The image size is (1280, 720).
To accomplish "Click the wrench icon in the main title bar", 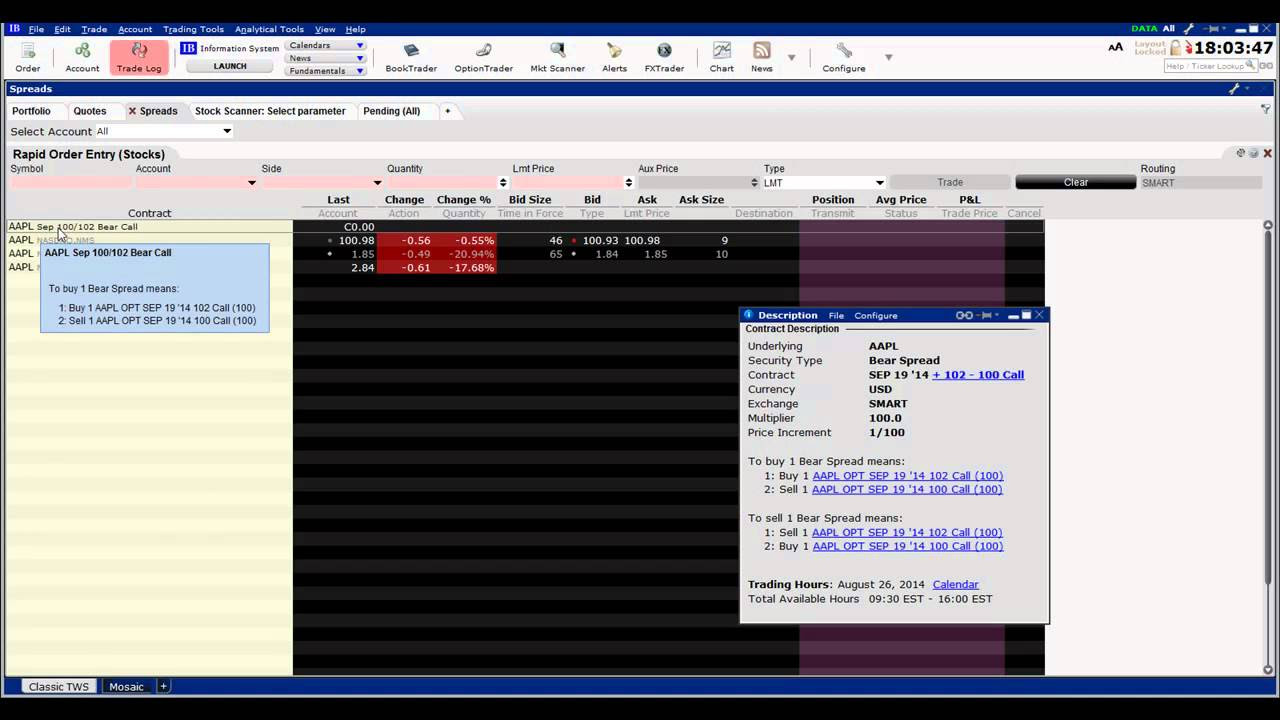I will tap(1189, 29).
